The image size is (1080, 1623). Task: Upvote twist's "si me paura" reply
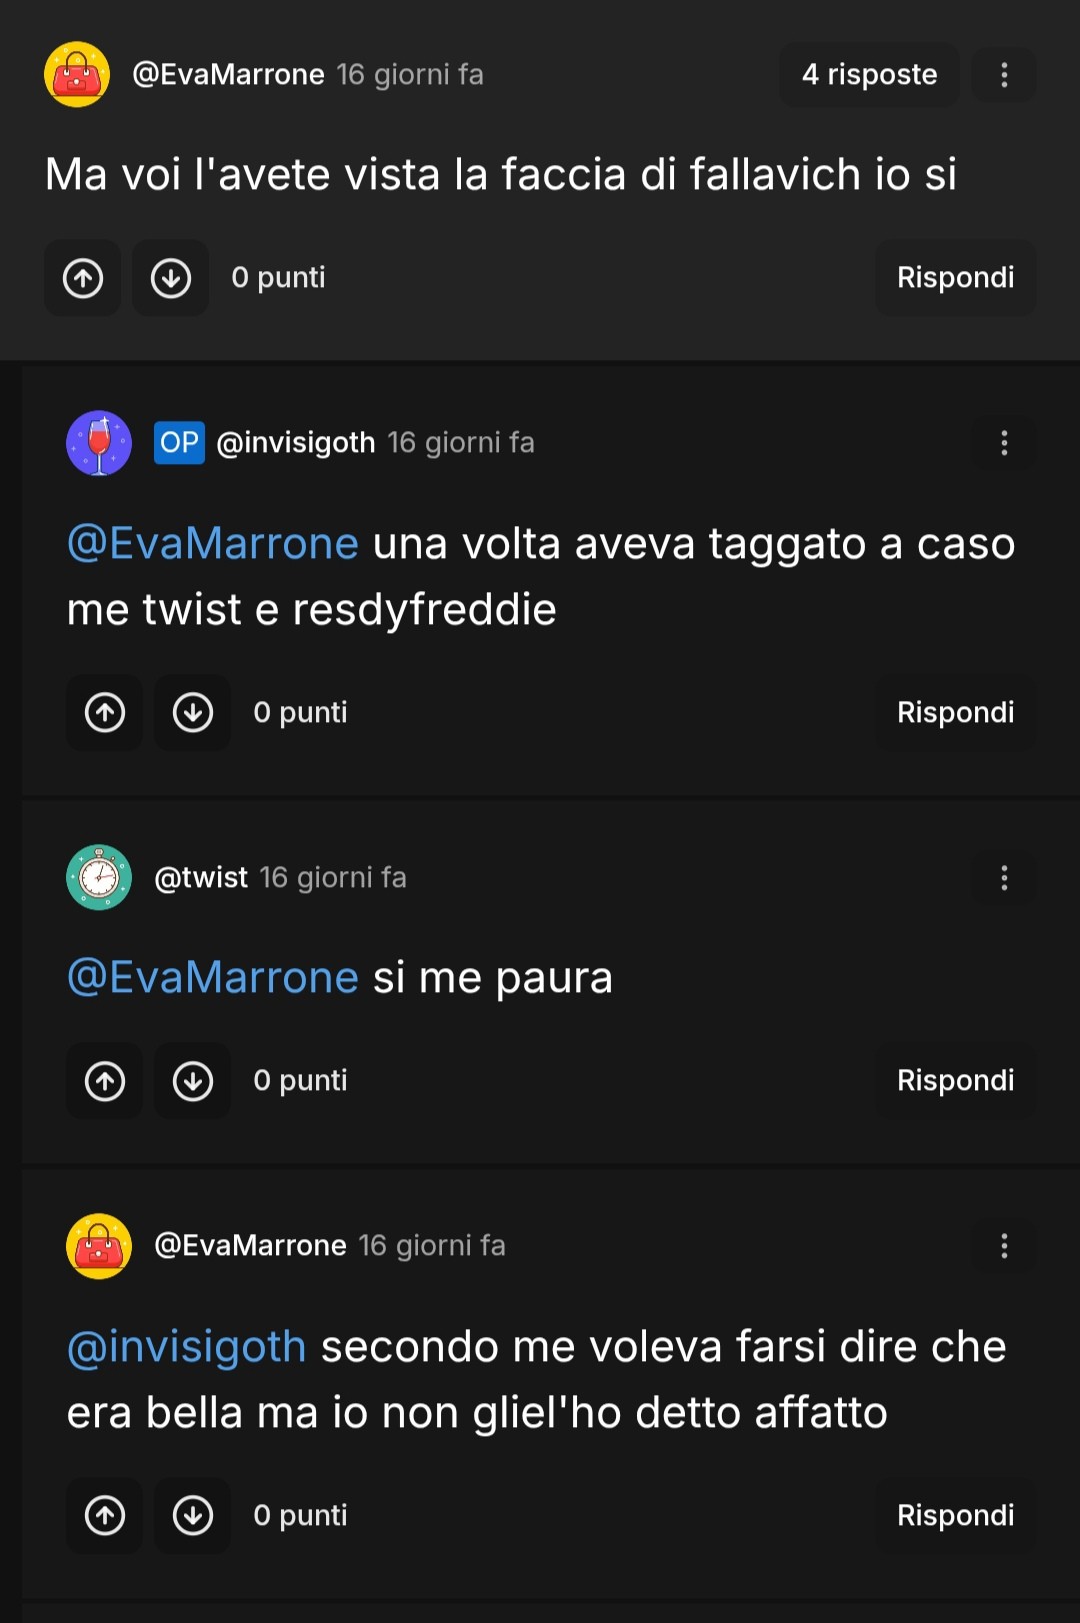tap(105, 1081)
